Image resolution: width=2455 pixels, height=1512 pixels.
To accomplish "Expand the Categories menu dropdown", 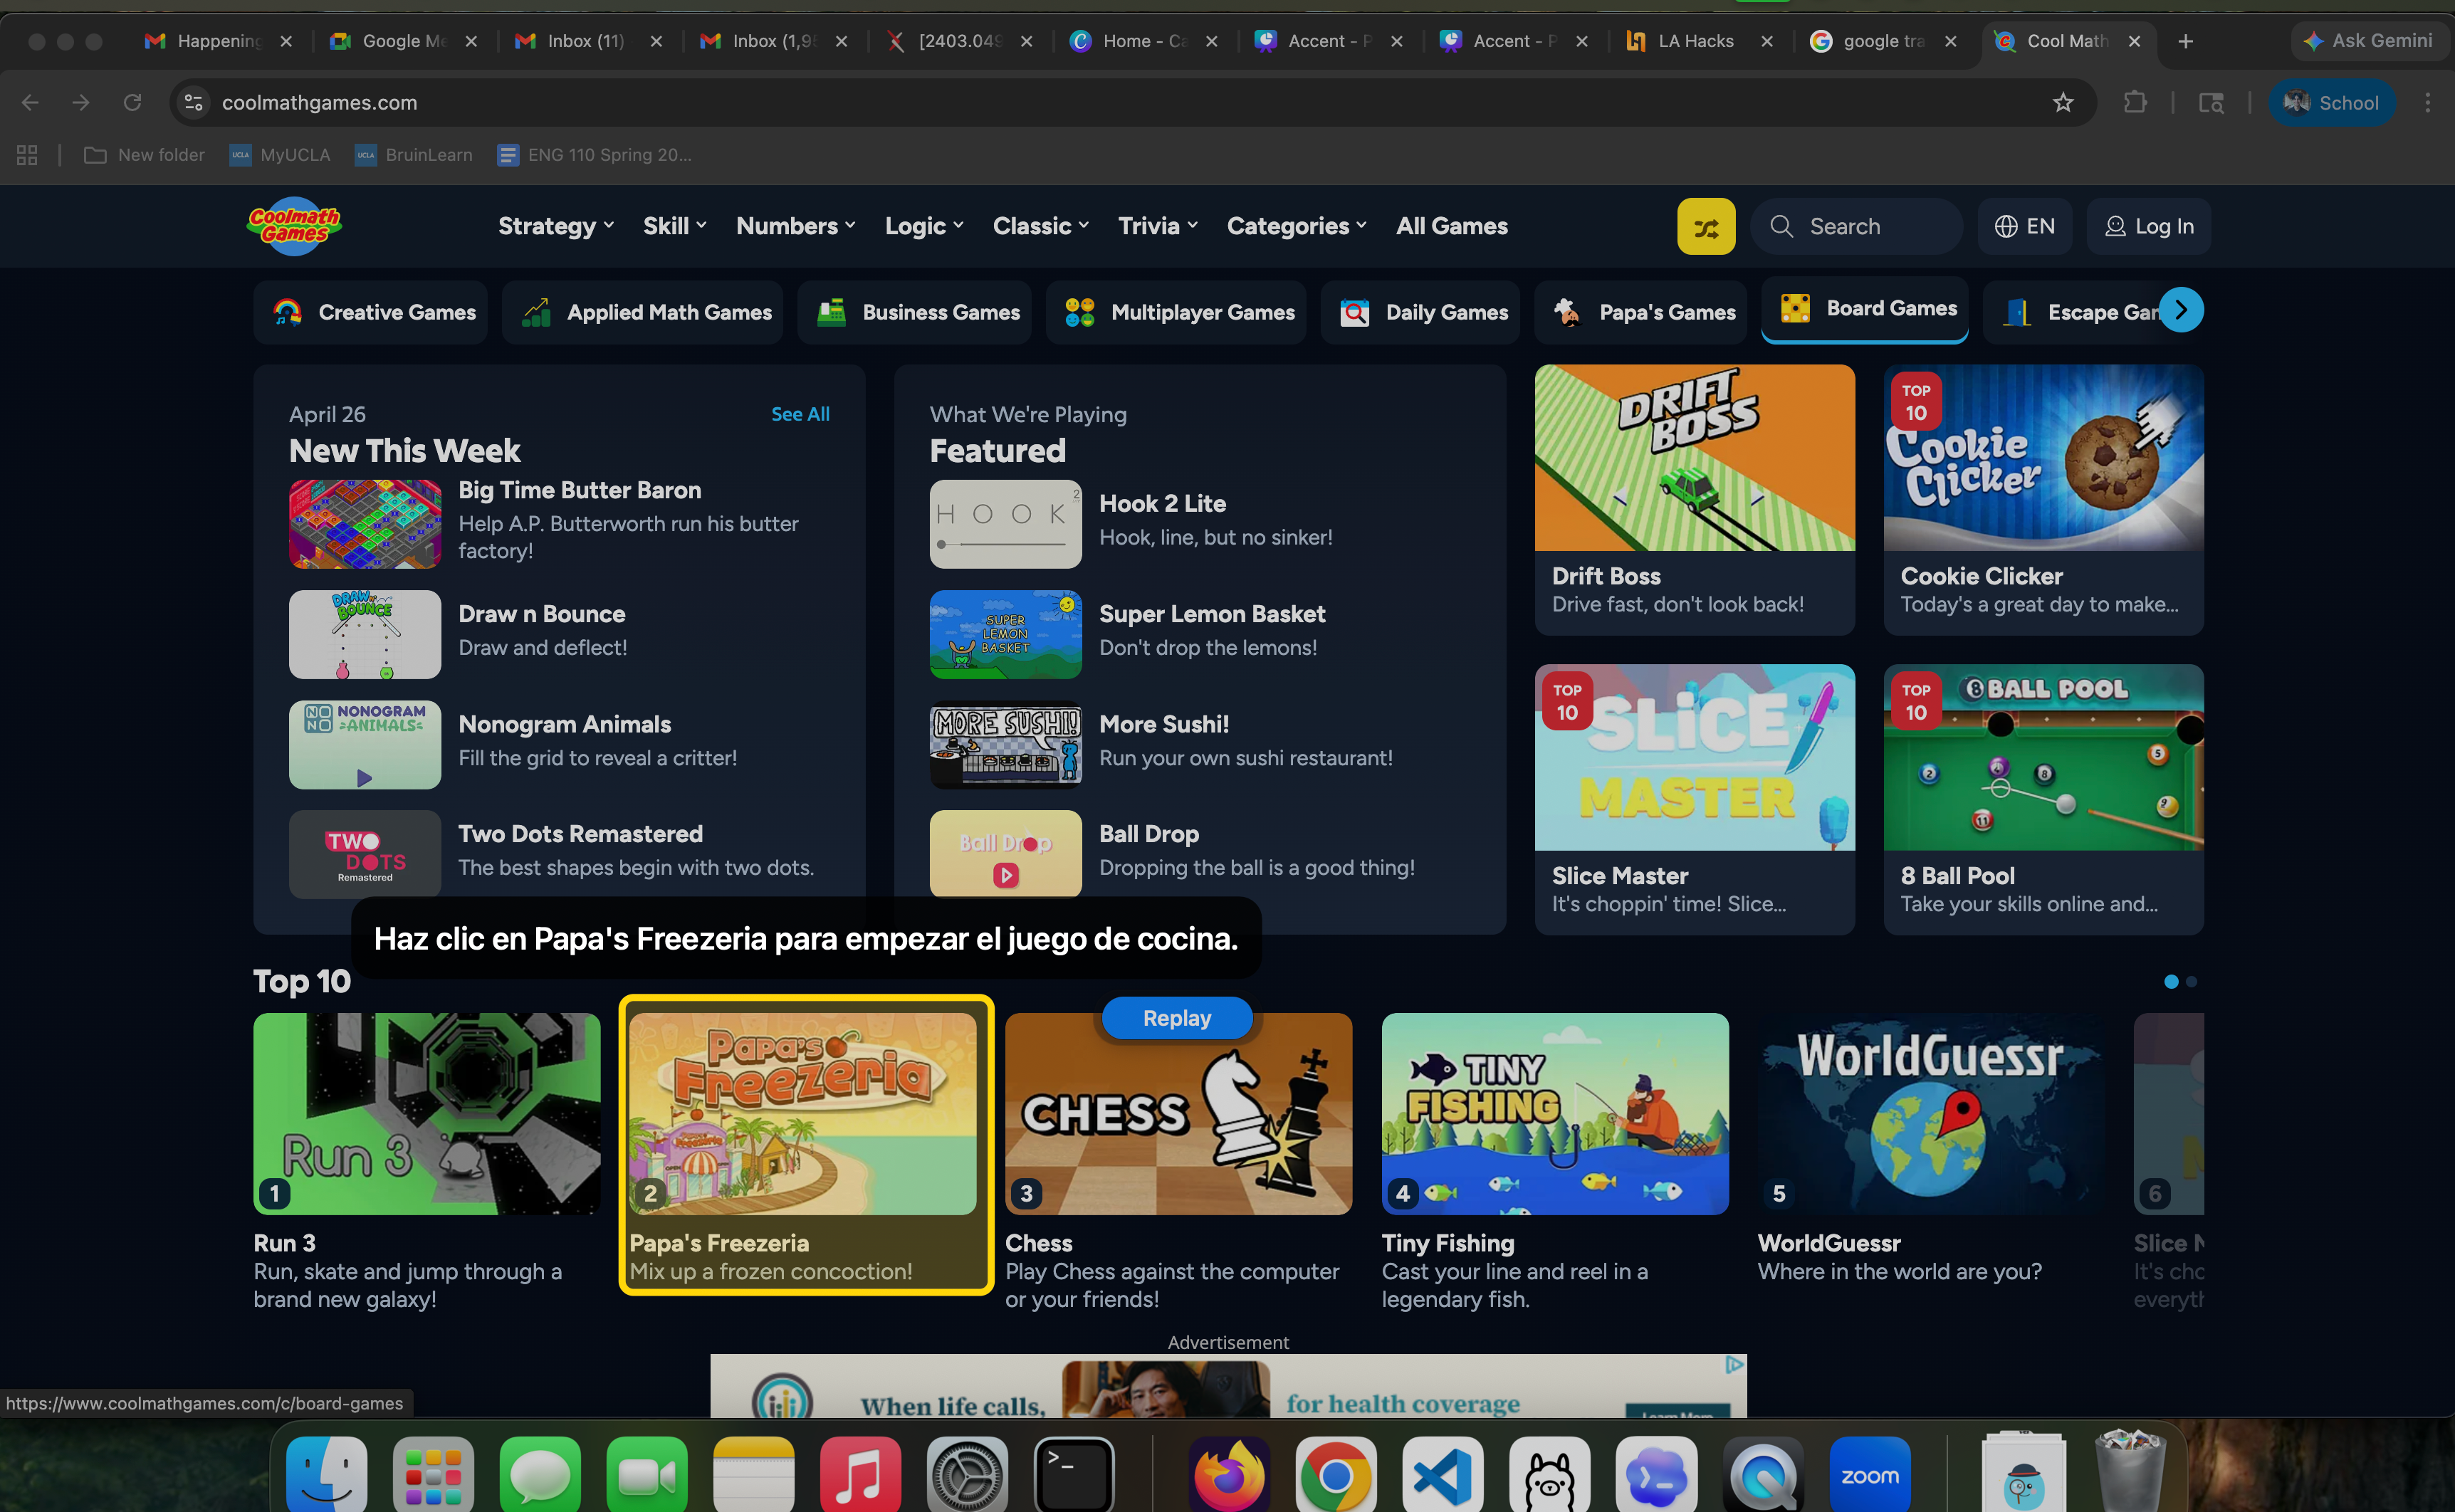I will point(1296,227).
